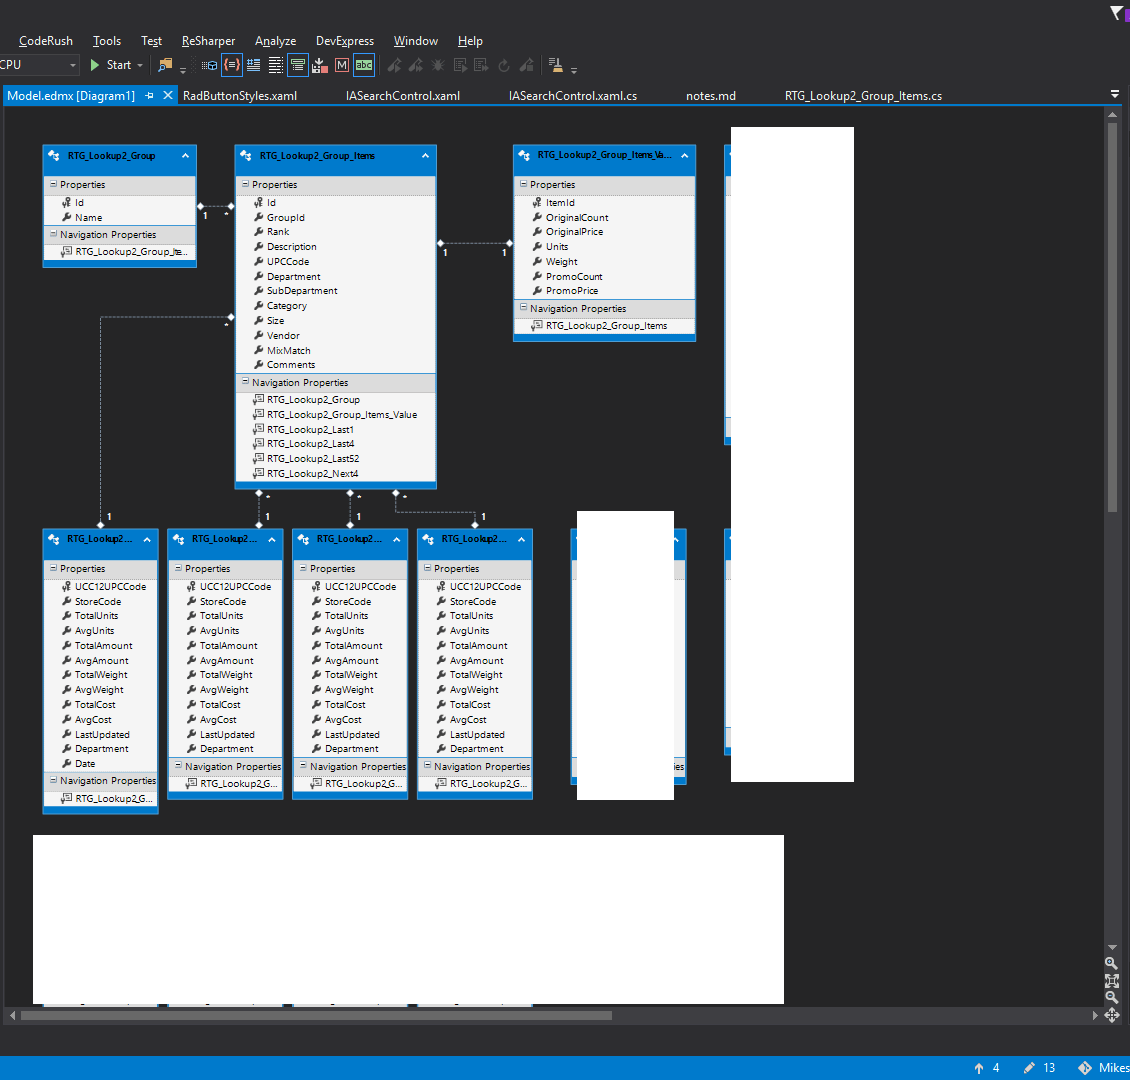Viewport: 1130px width, 1080px height.
Task: Switch to the notes.md tab
Action: click(x=711, y=95)
